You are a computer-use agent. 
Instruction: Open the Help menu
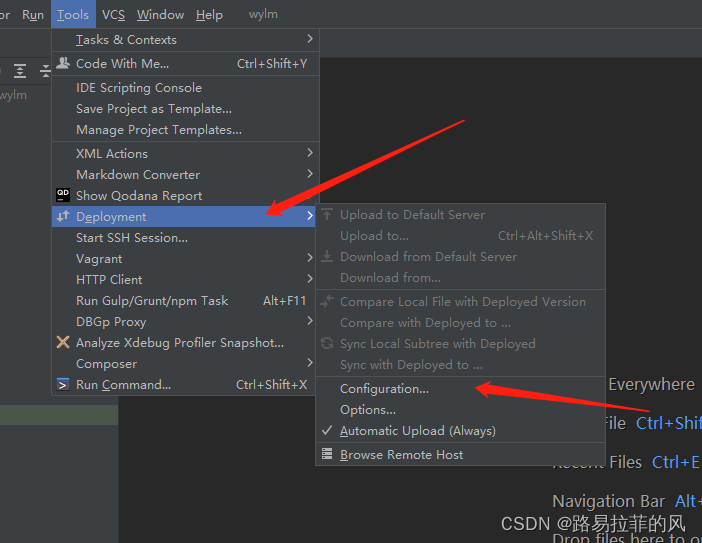(x=209, y=15)
